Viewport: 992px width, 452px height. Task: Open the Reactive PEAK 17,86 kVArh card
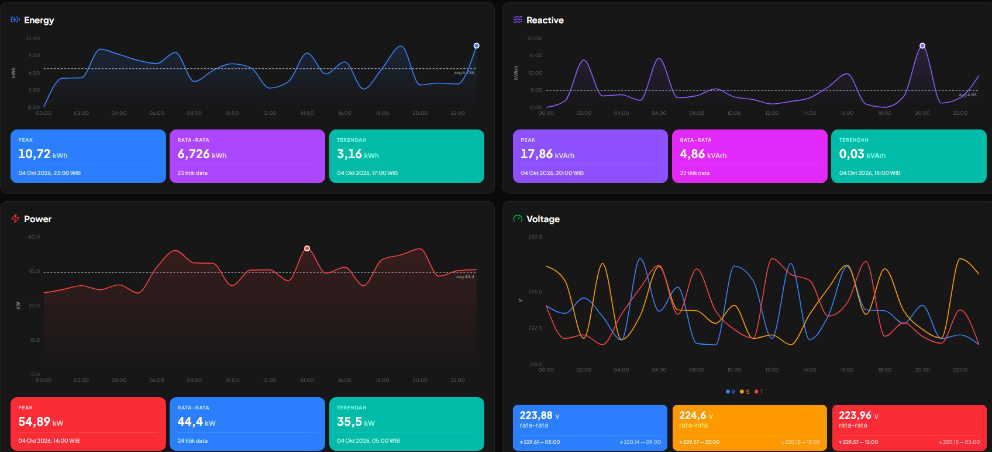click(590, 156)
